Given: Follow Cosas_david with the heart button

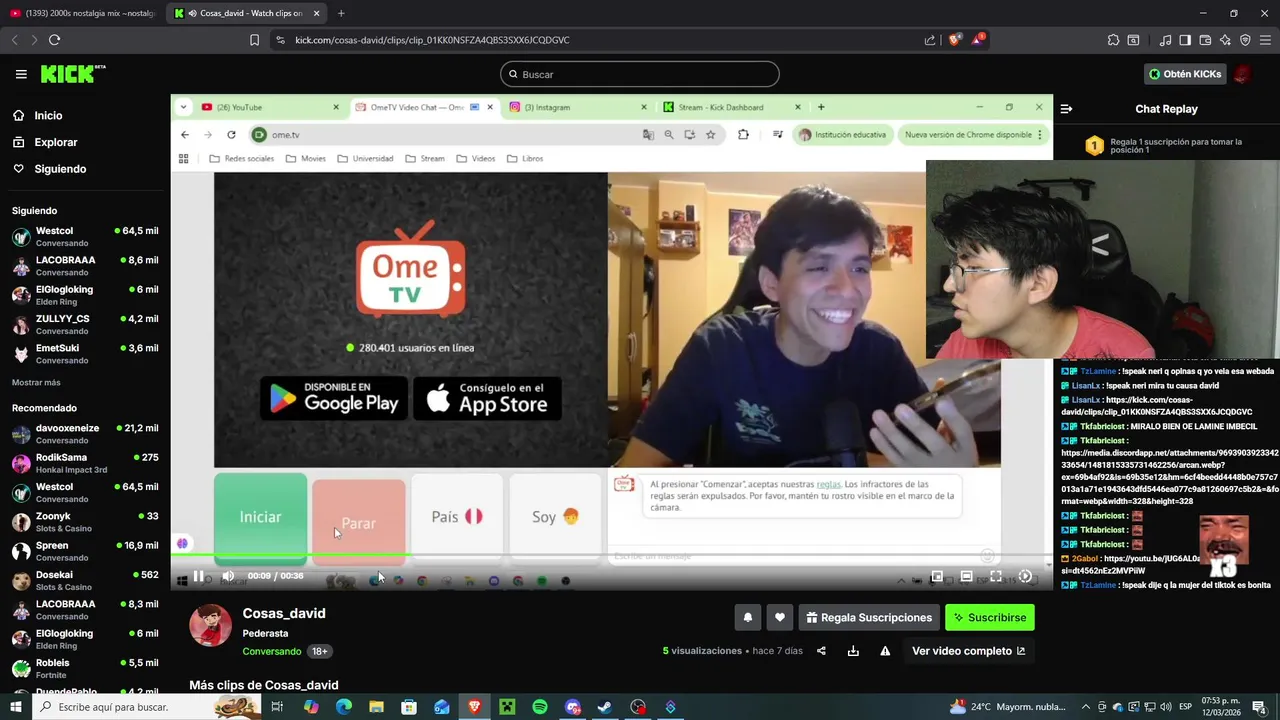Looking at the screenshot, I should tap(780, 618).
